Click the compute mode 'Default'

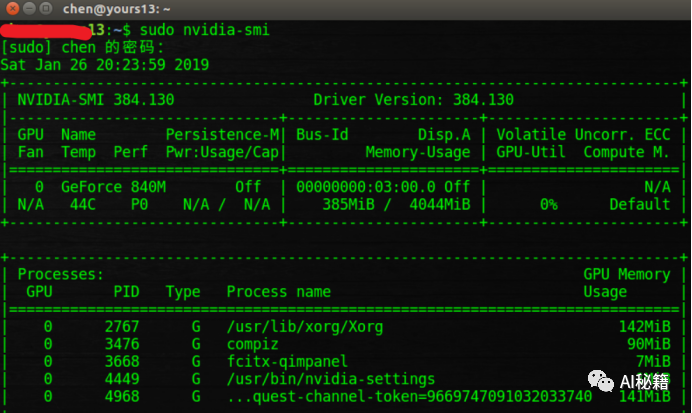pos(640,205)
